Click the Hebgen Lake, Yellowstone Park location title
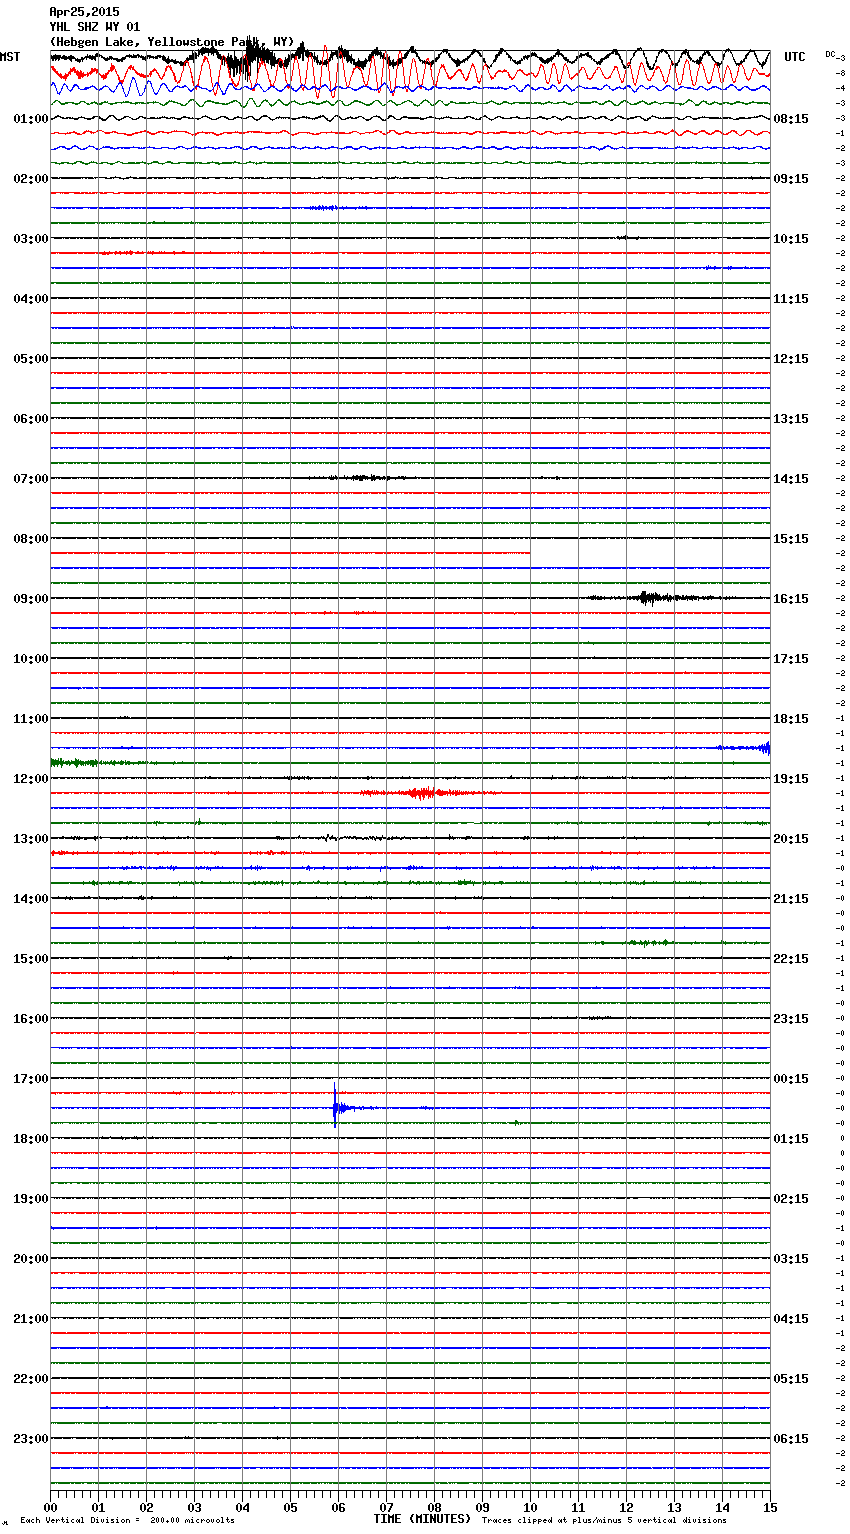Screen dimensions: 850x1534 point(172,42)
